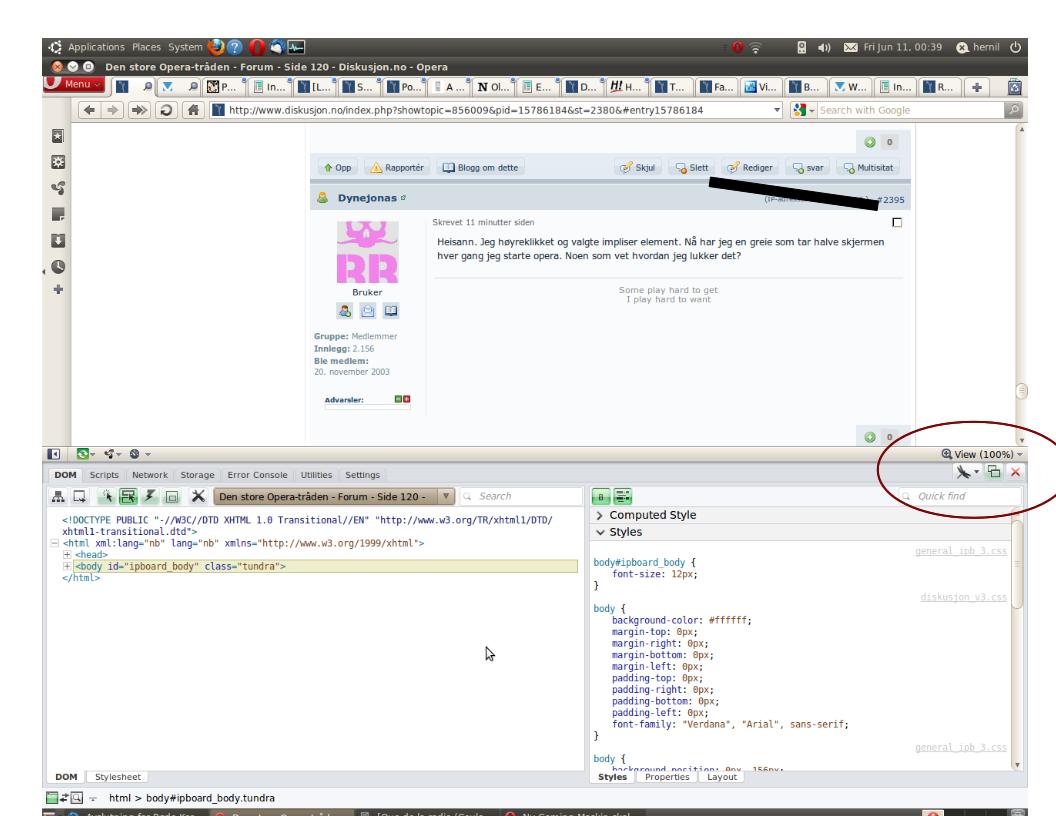Click Dragonfly export DOM icon

coord(79,497)
